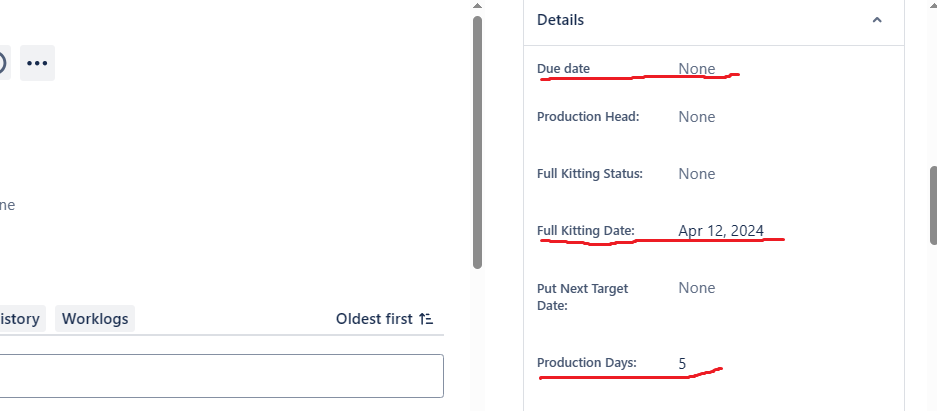This screenshot has height=411, width=937.
Task: Click the up arrow of the content pane scrollbar
Action: (477, 5)
